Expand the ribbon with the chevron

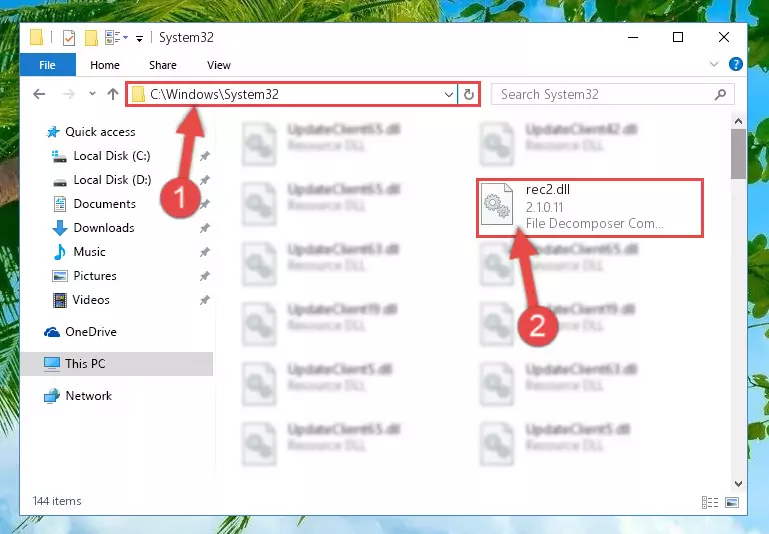click(x=714, y=64)
